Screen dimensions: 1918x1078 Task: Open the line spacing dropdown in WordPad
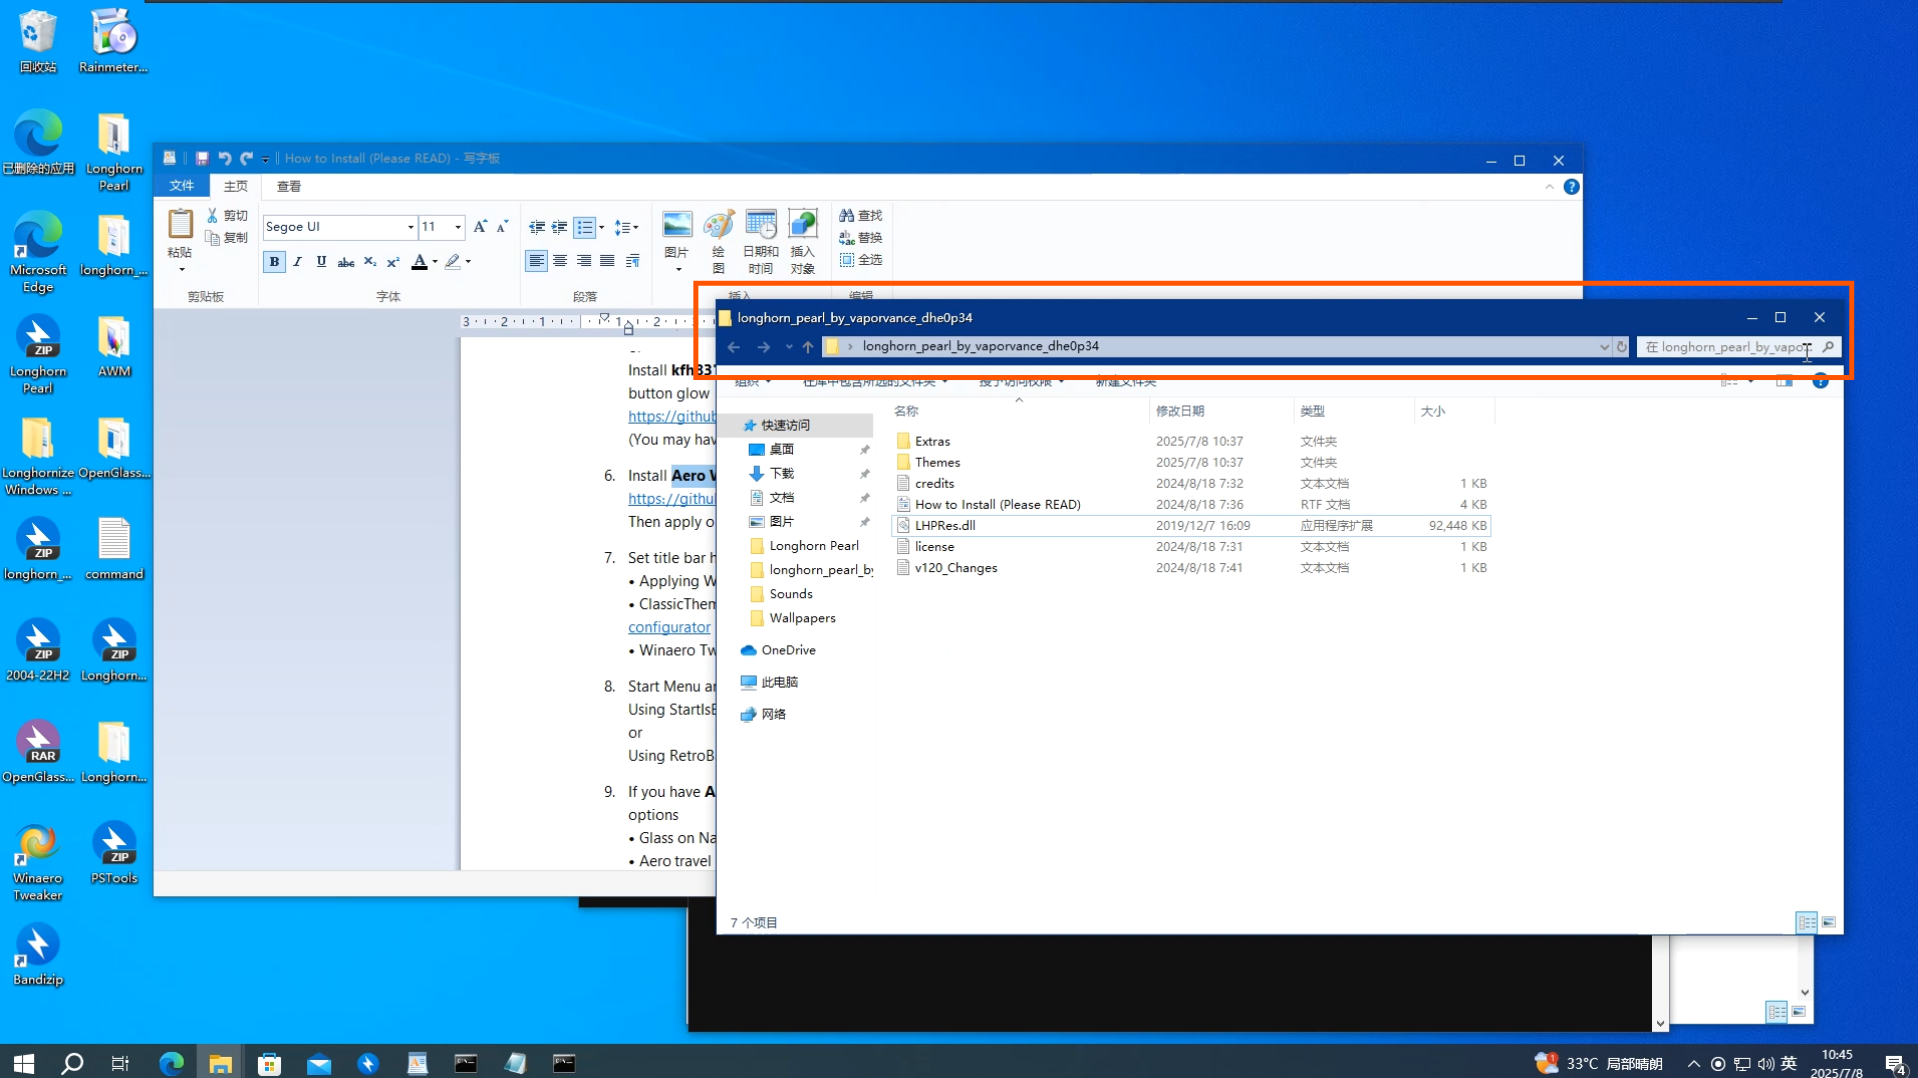point(626,228)
